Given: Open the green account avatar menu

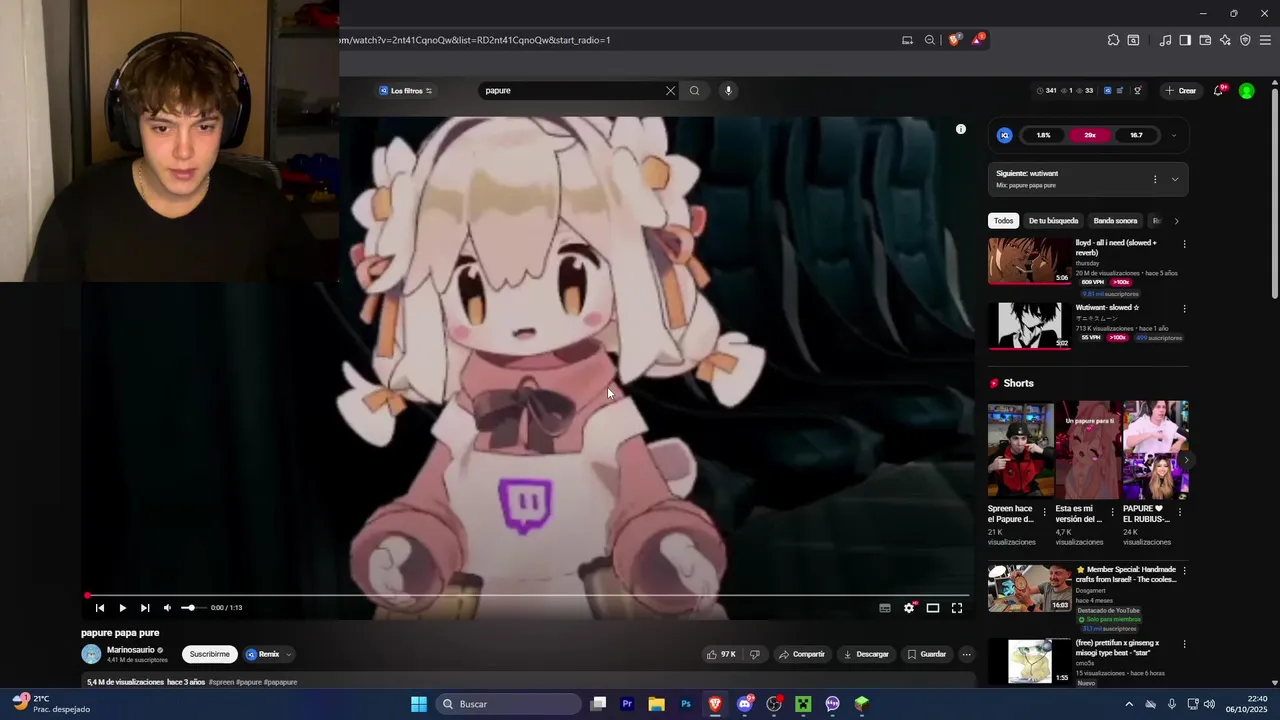Looking at the screenshot, I should [x=1246, y=91].
